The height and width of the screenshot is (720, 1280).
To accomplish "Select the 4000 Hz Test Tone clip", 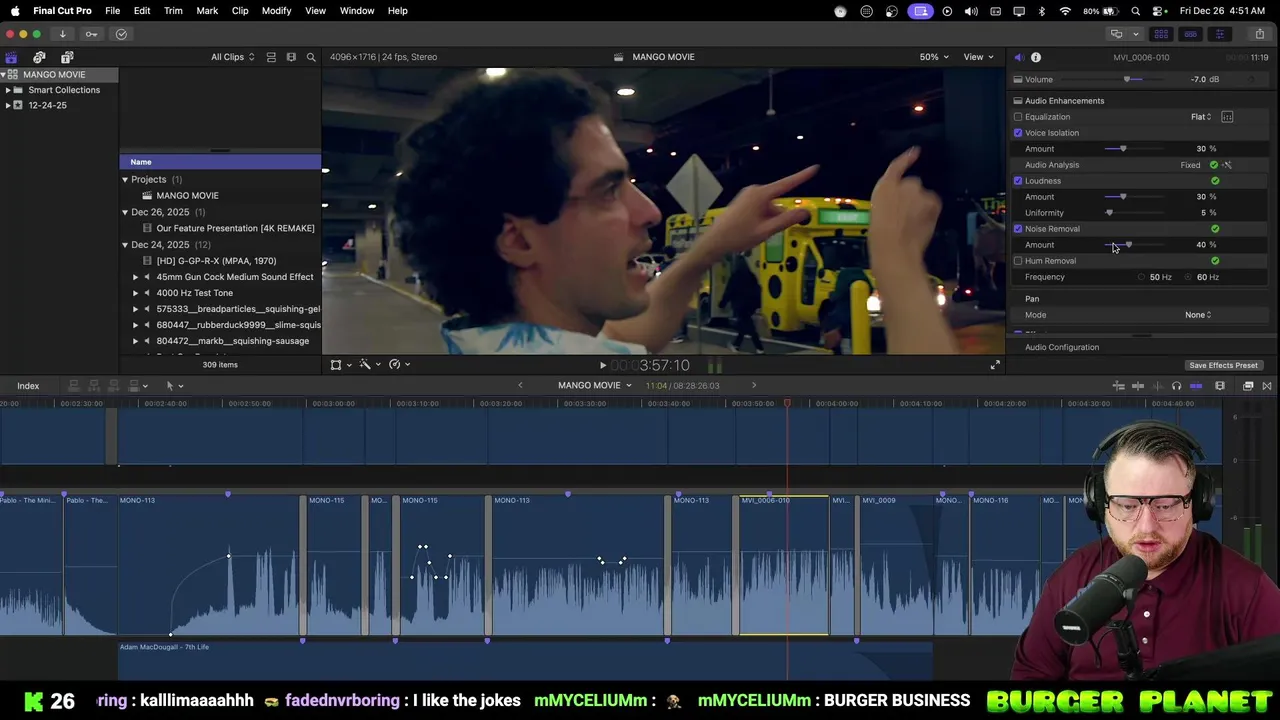I will coord(194,293).
